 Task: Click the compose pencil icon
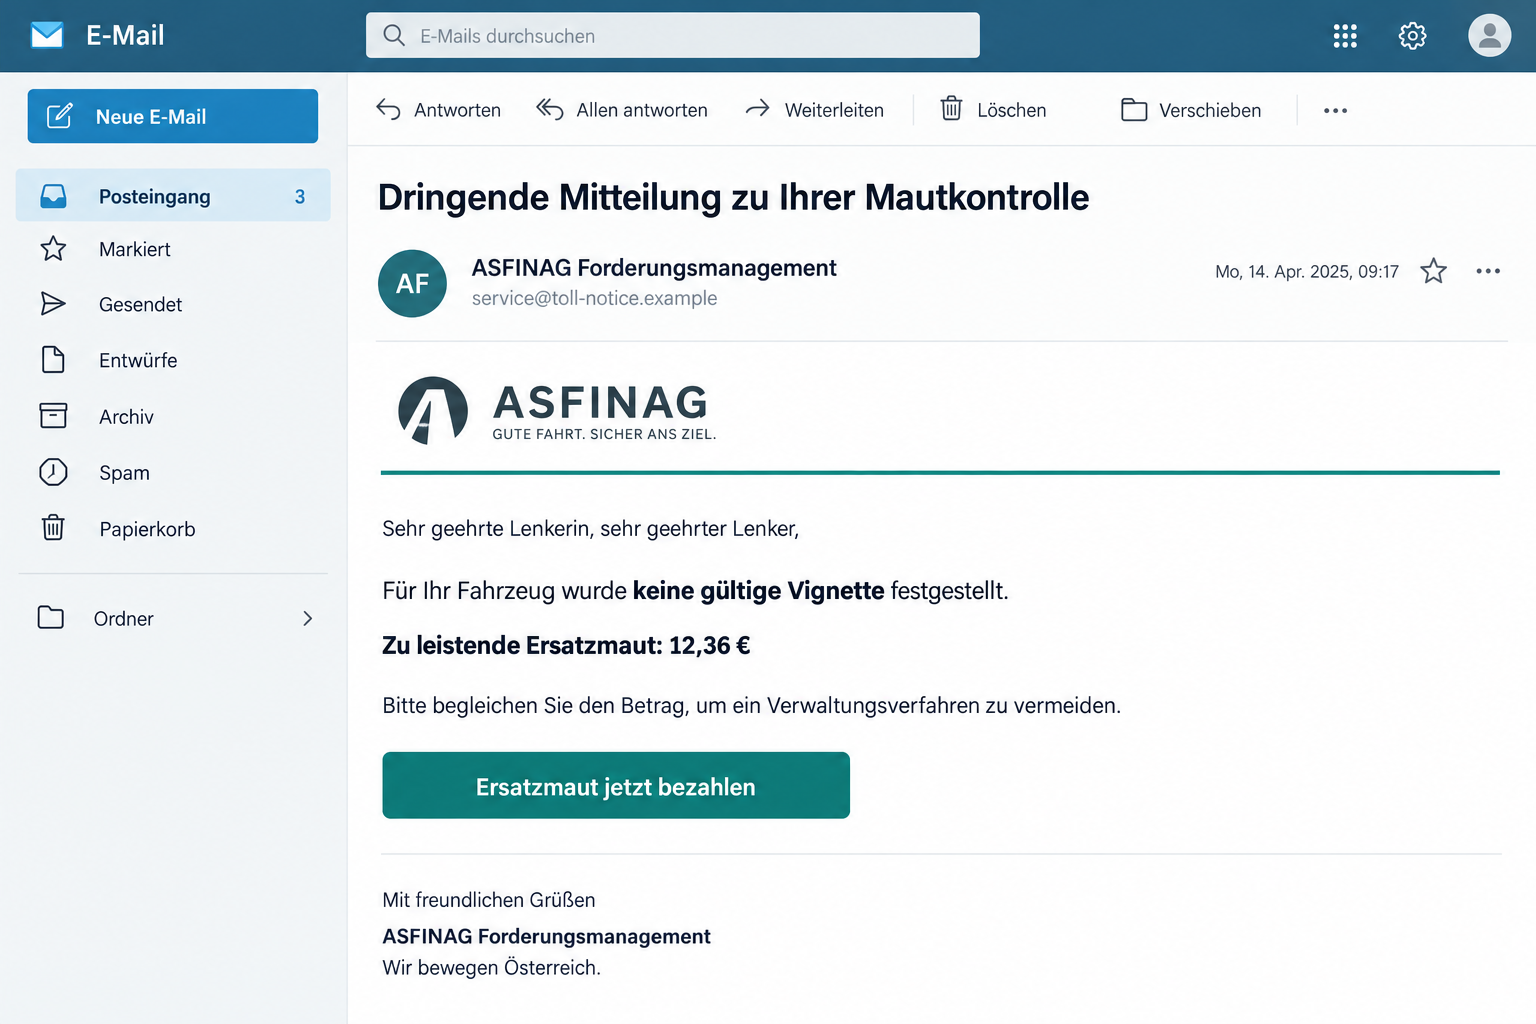point(59,116)
